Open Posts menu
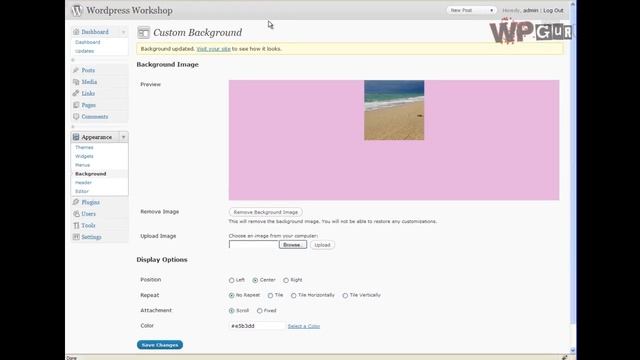The image size is (640, 360). [88, 70]
